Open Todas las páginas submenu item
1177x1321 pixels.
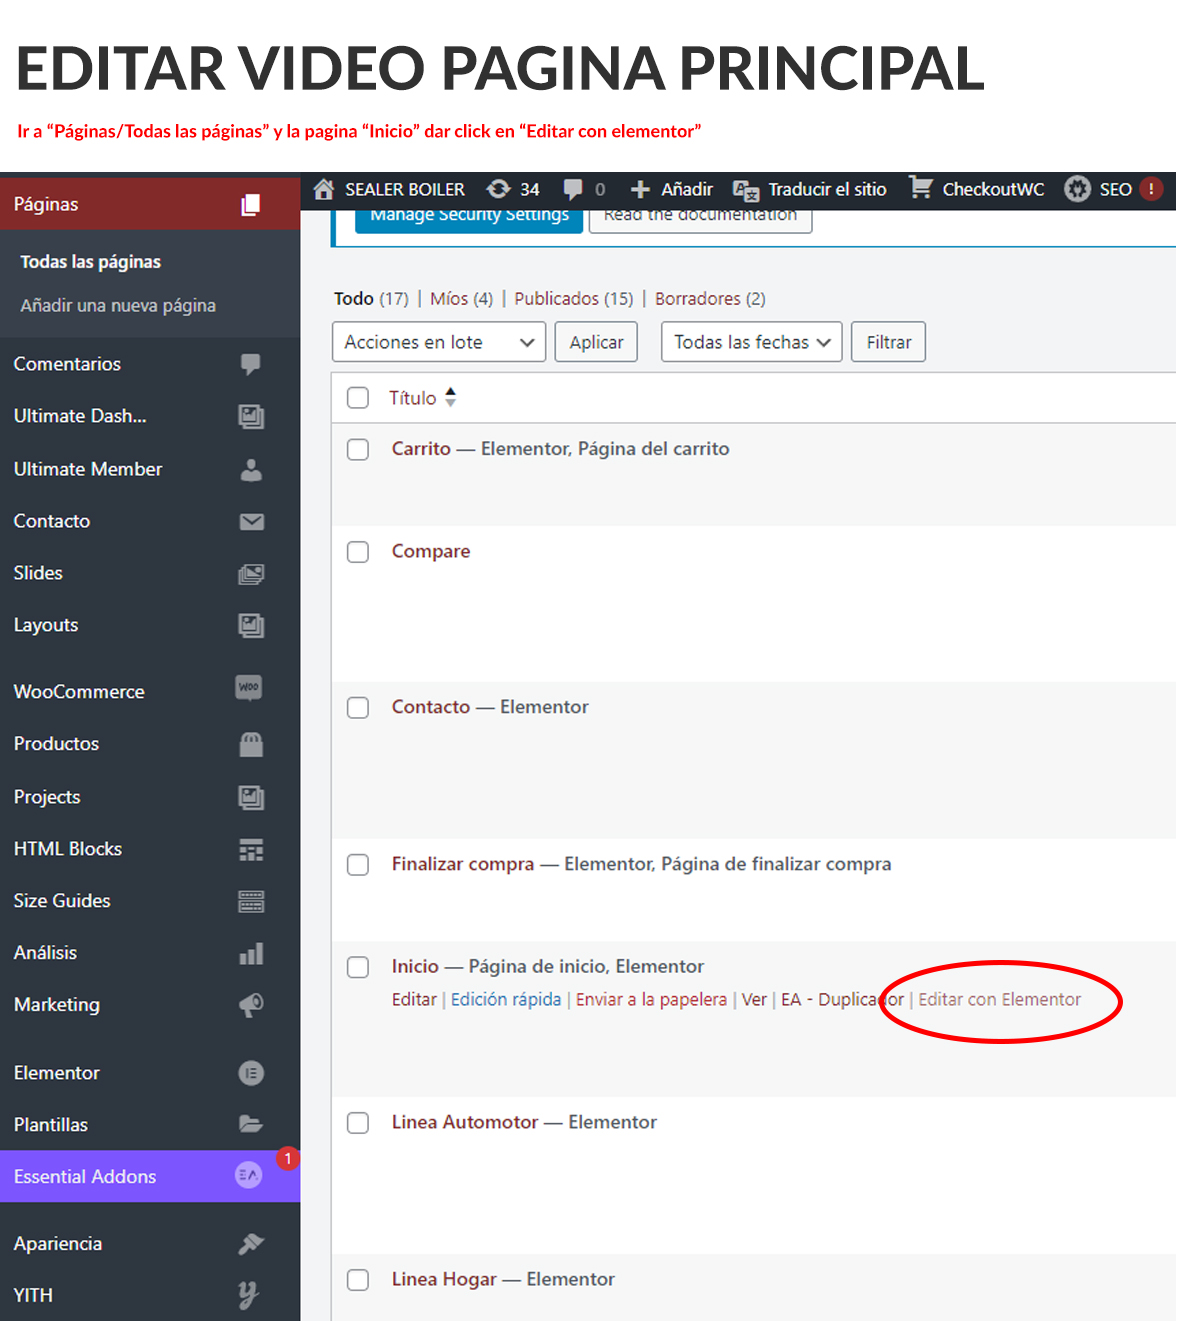(91, 262)
